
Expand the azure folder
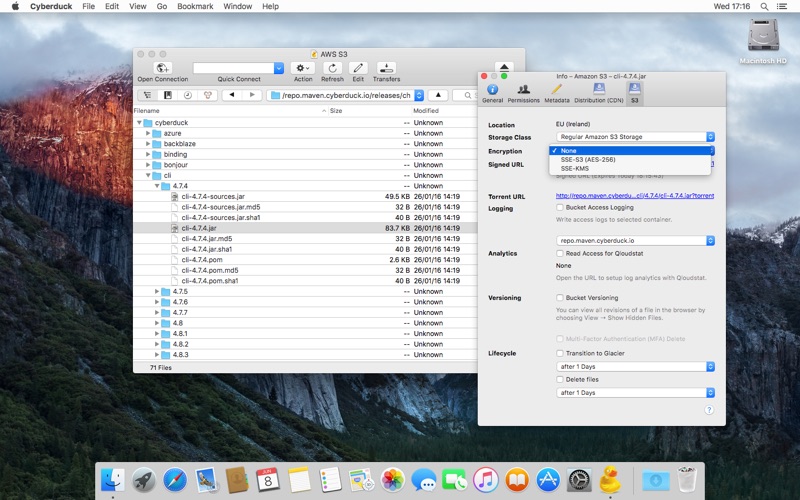click(x=148, y=133)
